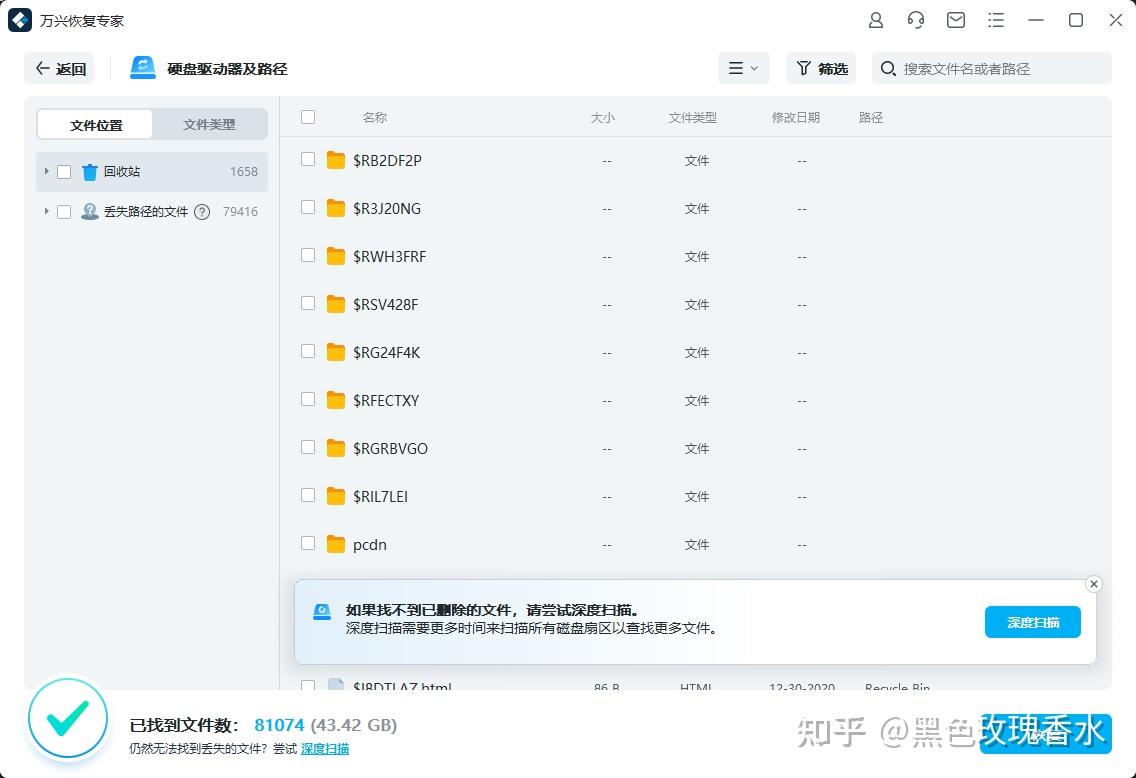Start 深度扫描 from the banner button
The width and height of the screenshot is (1136, 778).
pos(1032,622)
